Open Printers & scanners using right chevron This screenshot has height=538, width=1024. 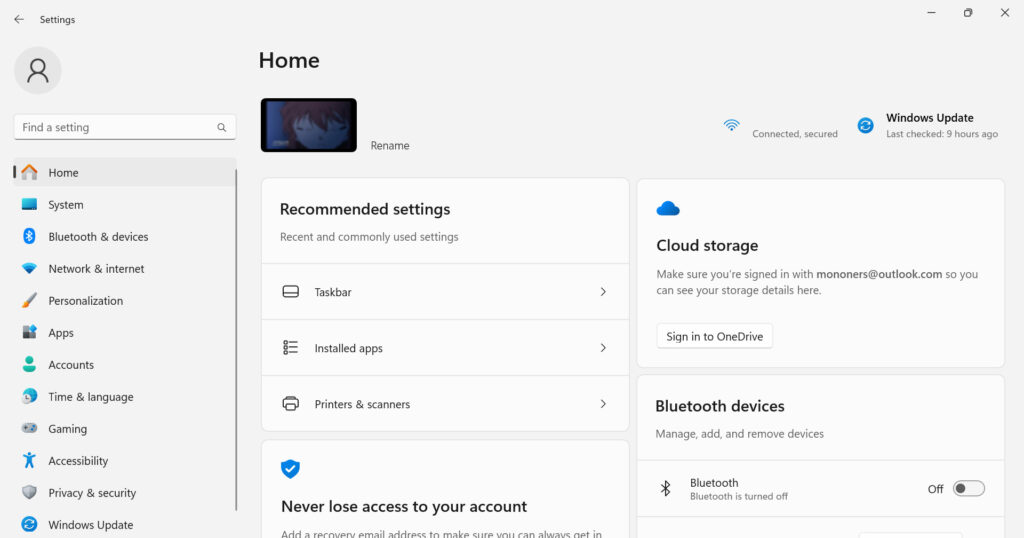[x=603, y=404]
